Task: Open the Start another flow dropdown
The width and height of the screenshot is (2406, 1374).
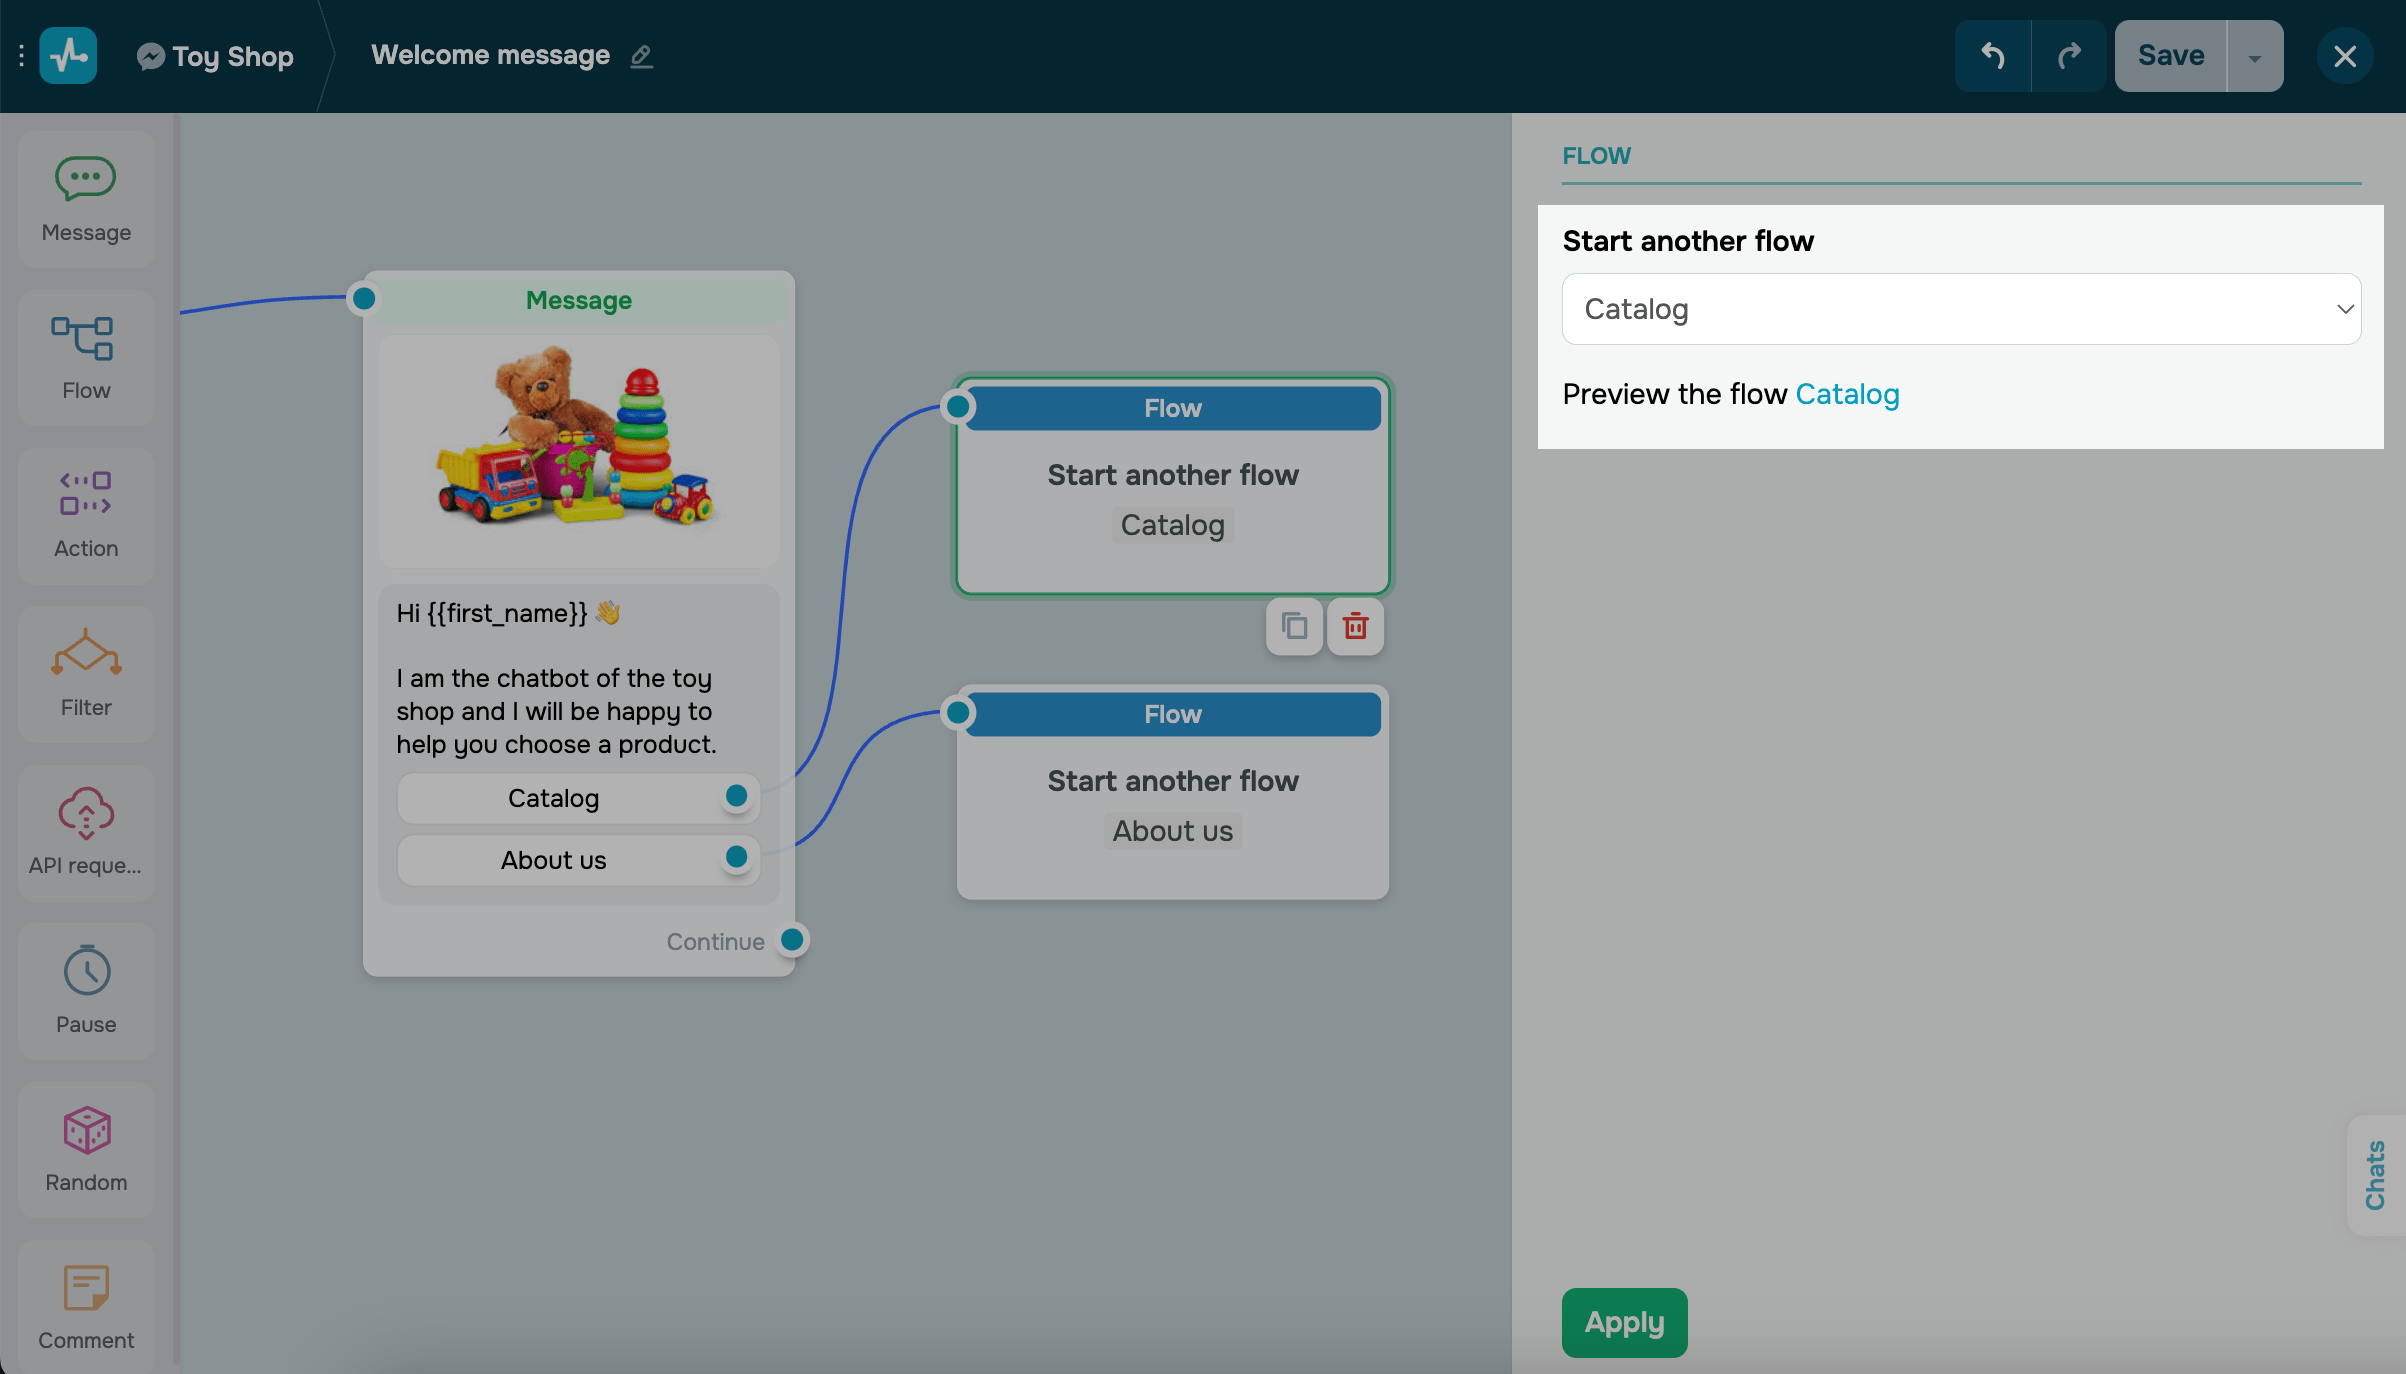Action: [x=1960, y=309]
